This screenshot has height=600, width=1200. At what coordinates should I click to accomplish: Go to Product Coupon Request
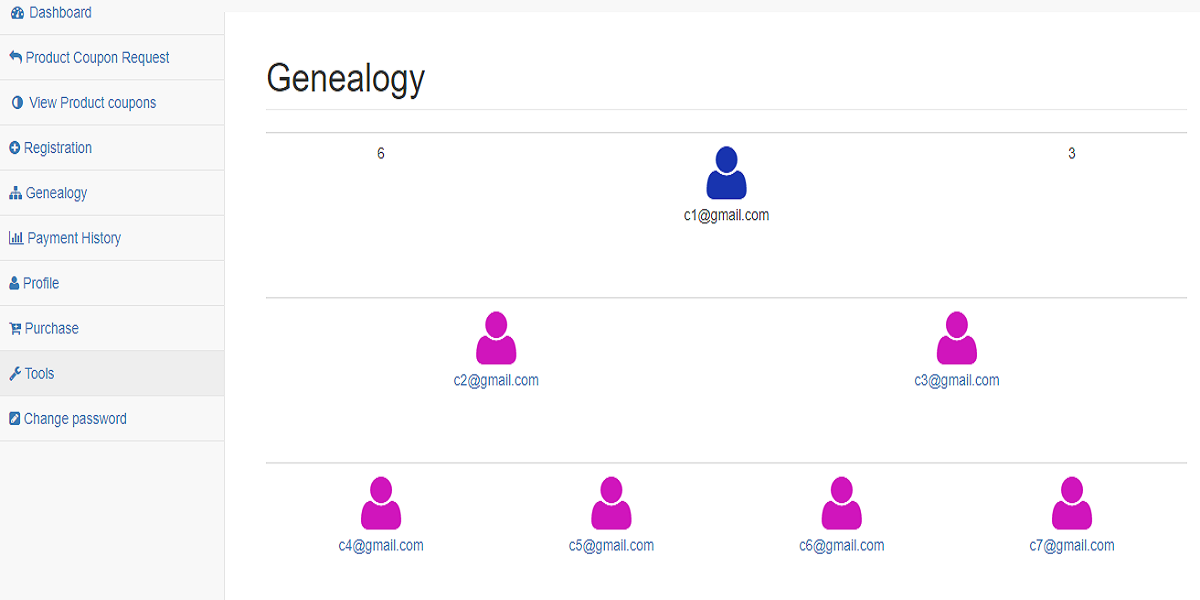pyautogui.click(x=112, y=58)
